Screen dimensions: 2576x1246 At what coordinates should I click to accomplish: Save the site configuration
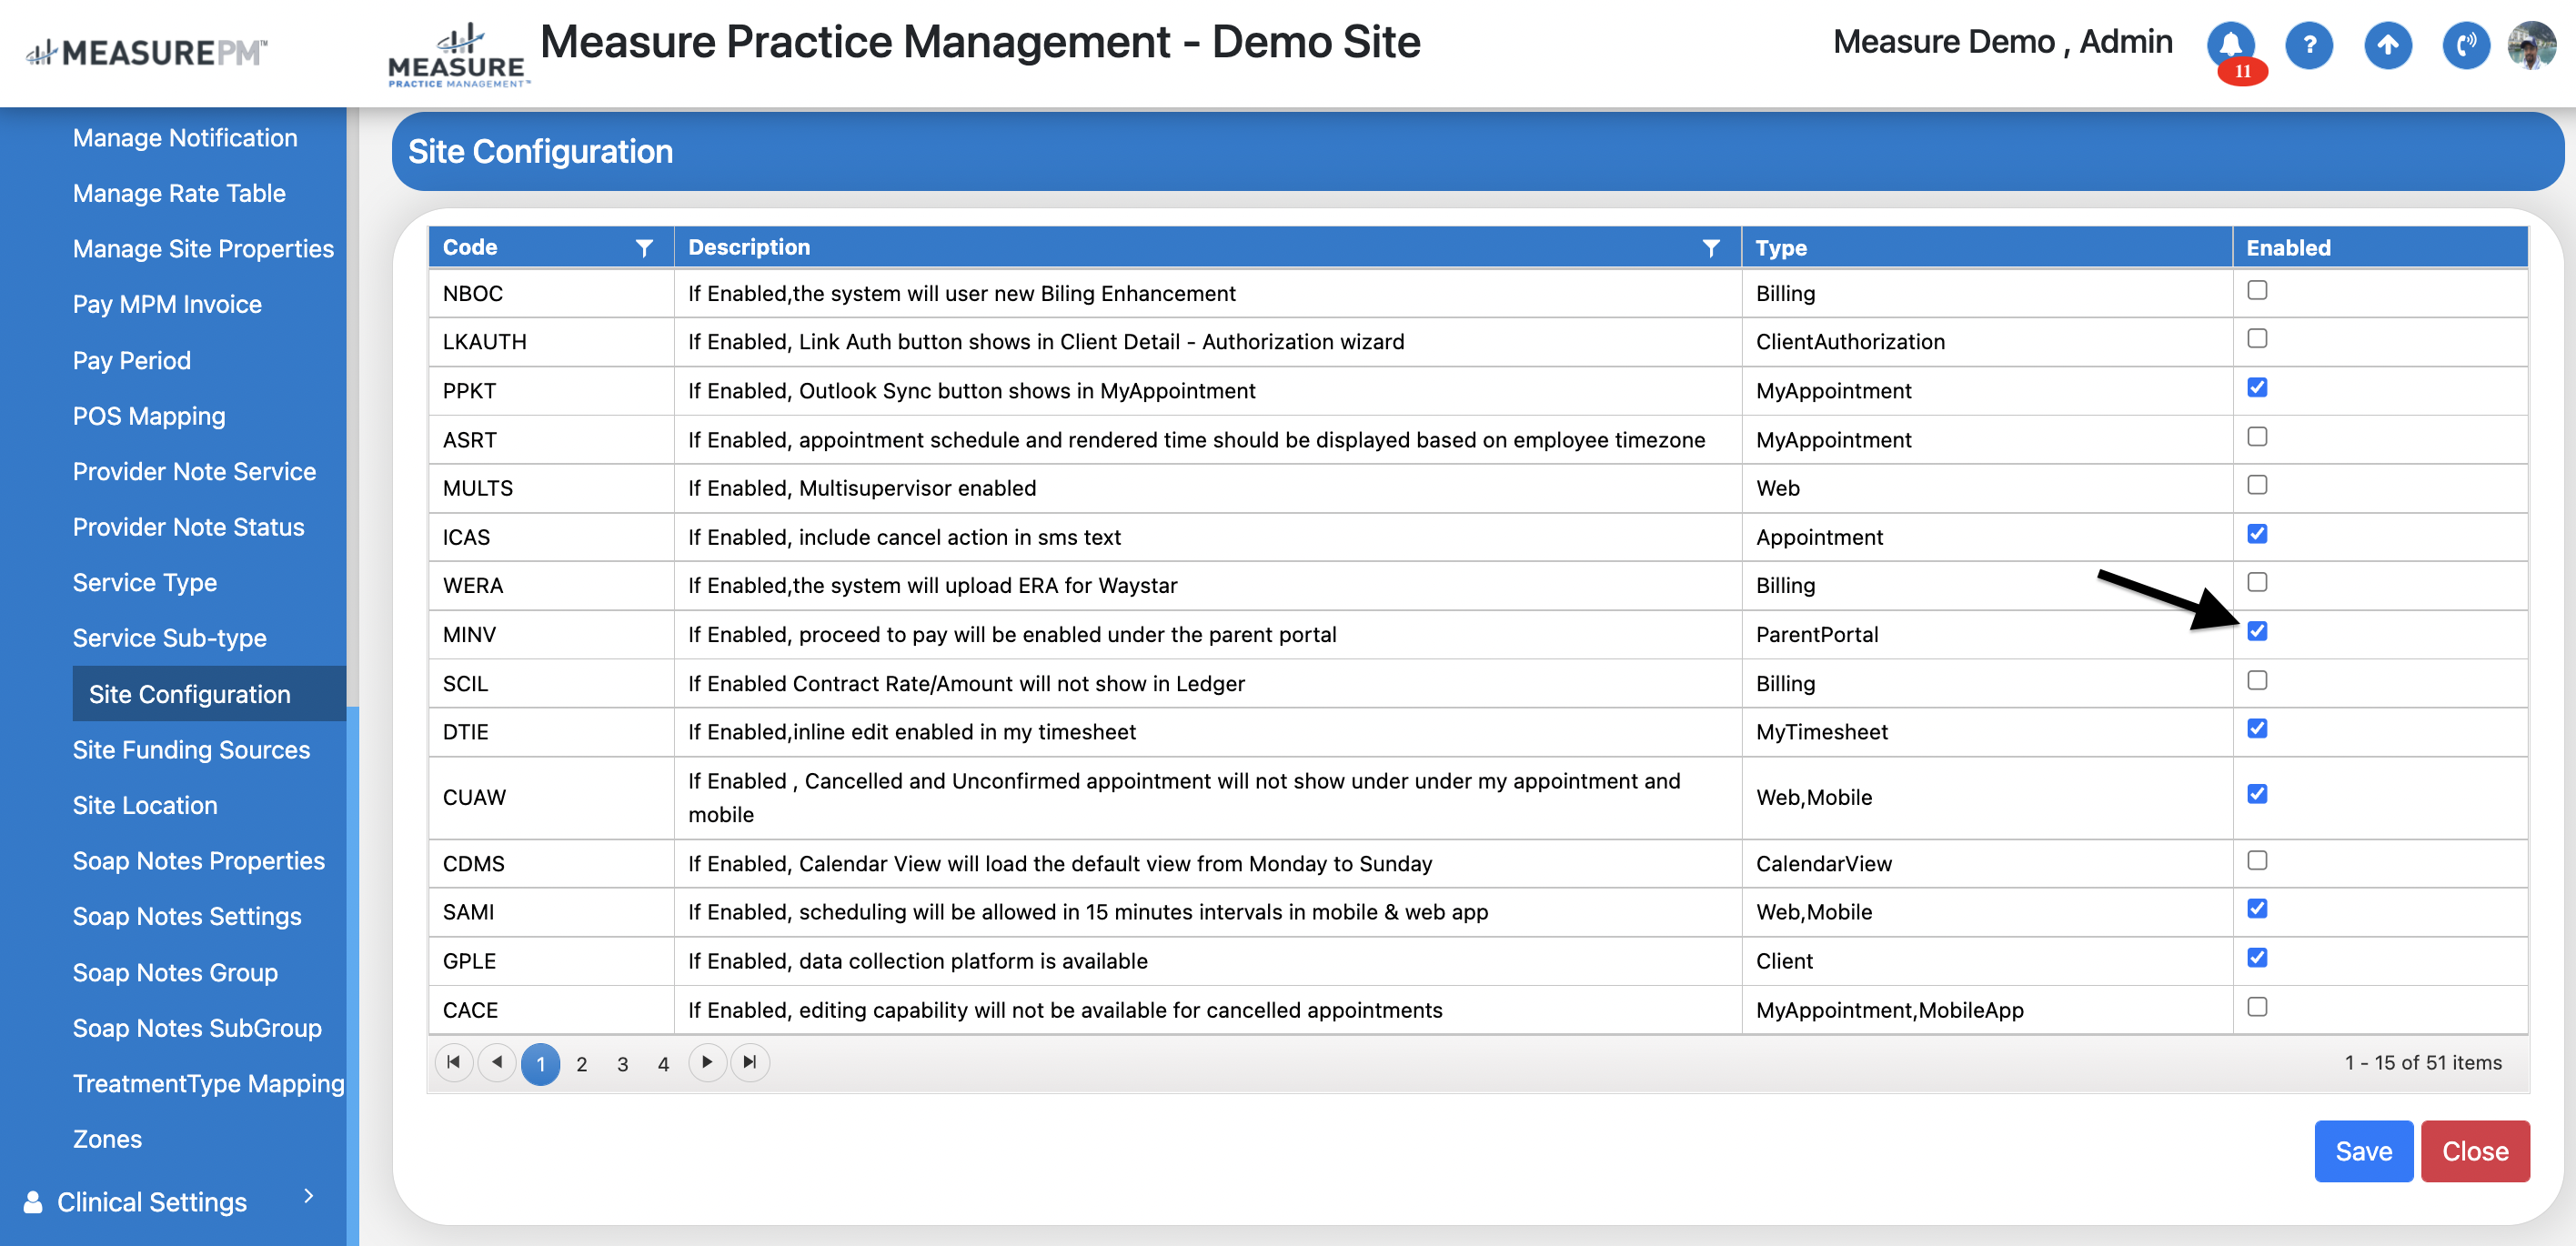click(x=2363, y=1151)
